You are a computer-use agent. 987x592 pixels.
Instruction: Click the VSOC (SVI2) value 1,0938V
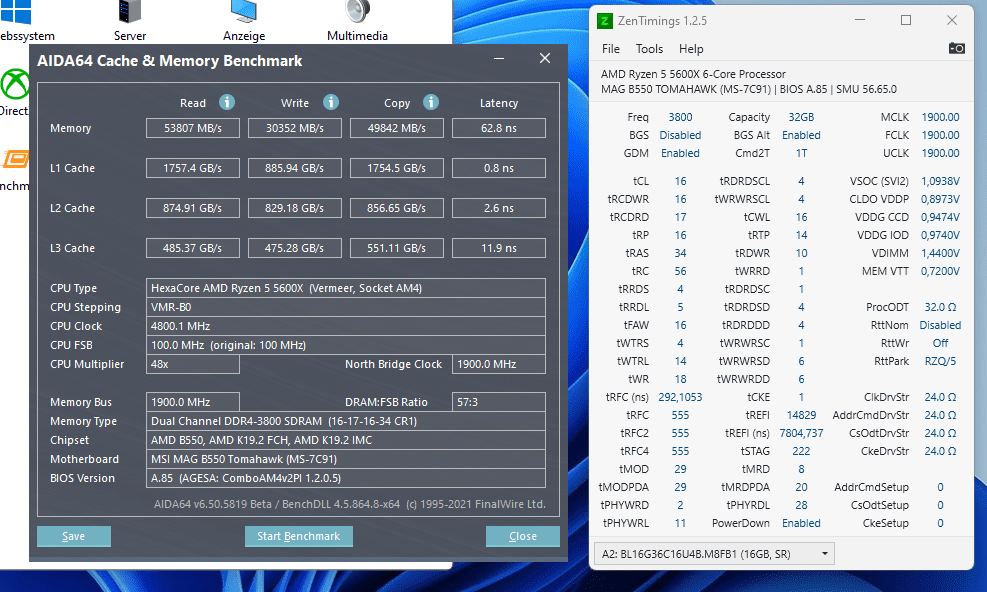(x=940, y=181)
